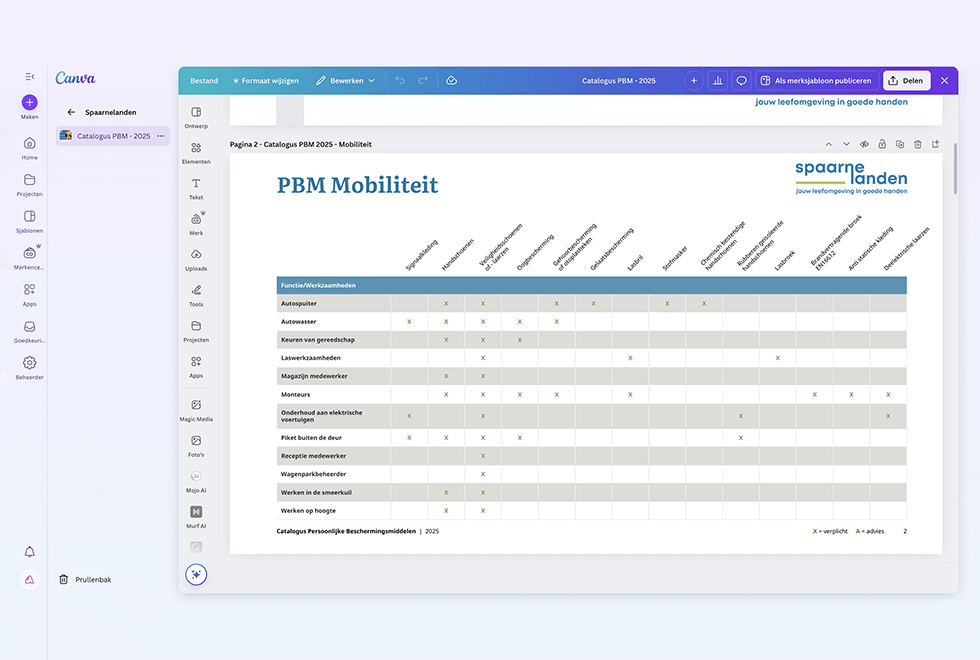This screenshot has height=660, width=980.
Task: Open Apps in the far-left navigation
Action: 29,294
